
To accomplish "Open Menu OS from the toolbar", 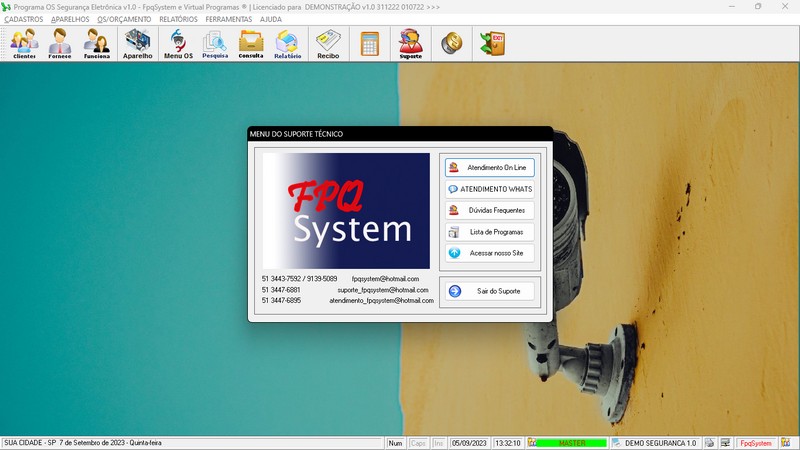I will point(178,44).
